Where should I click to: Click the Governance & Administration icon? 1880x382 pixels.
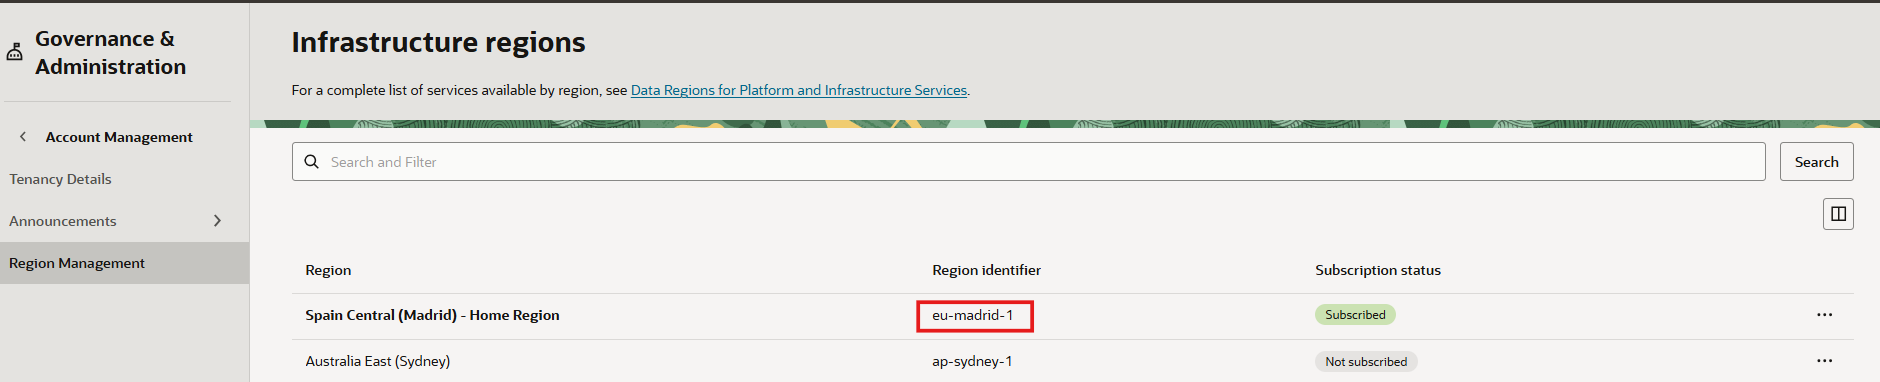click(x=14, y=52)
